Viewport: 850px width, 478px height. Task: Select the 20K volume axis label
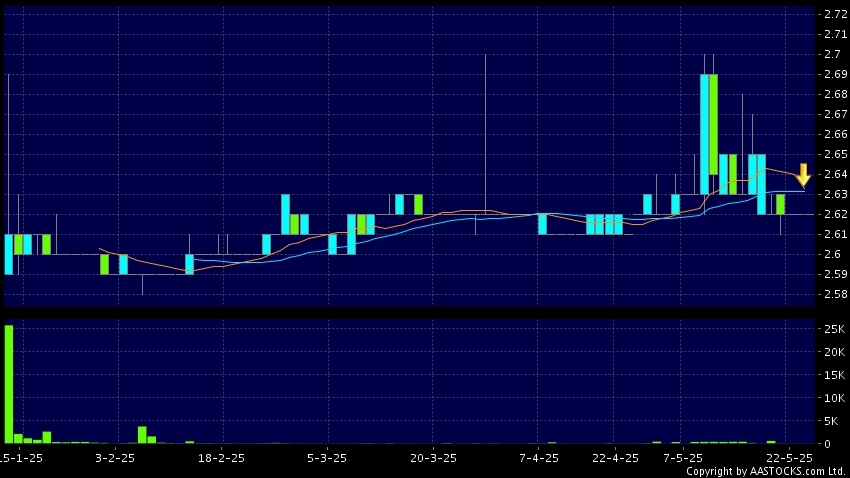(x=834, y=352)
